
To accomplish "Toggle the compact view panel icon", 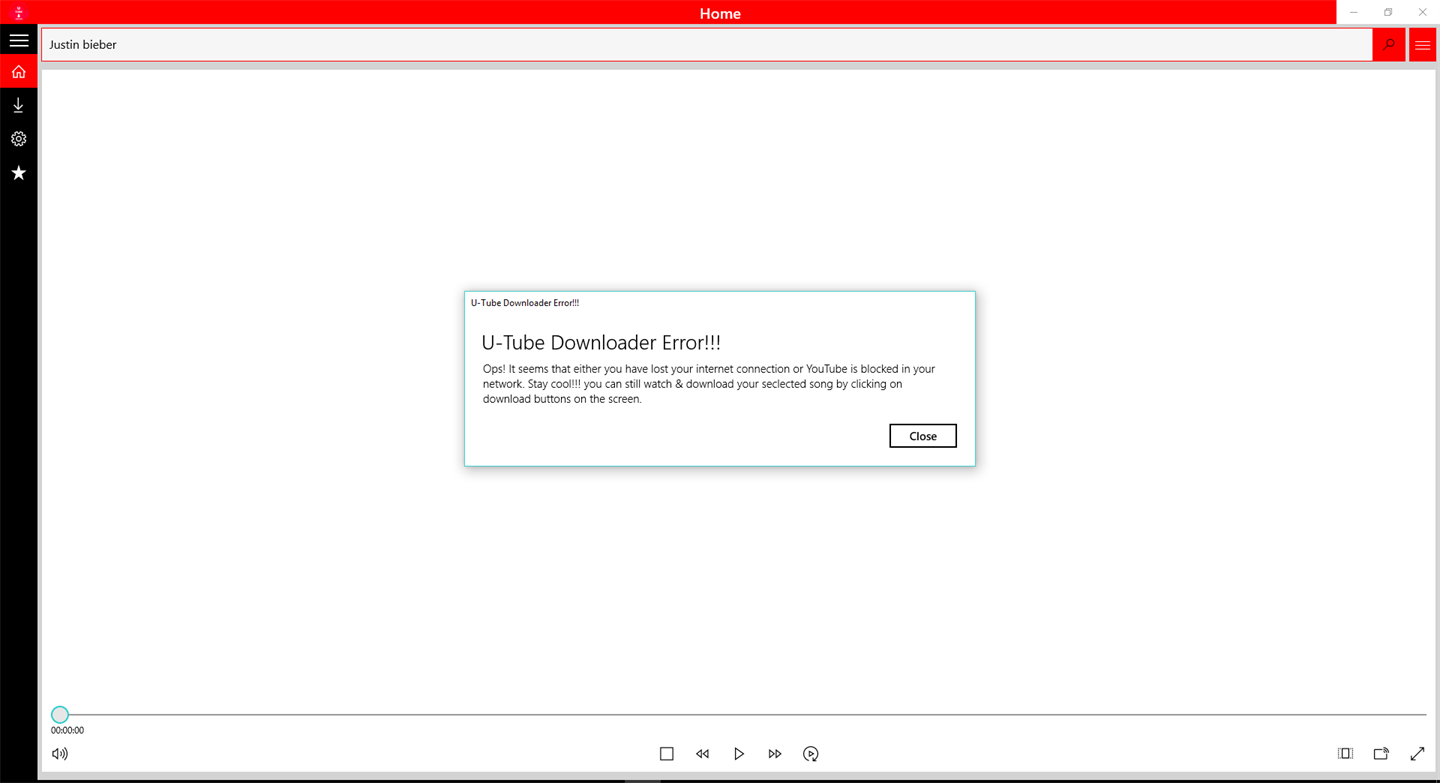I will tap(1345, 754).
